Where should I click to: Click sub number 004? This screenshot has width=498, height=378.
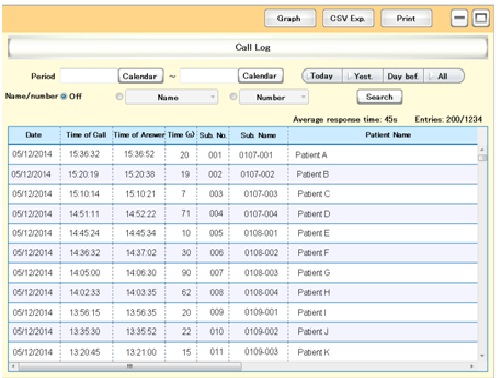coord(216,214)
